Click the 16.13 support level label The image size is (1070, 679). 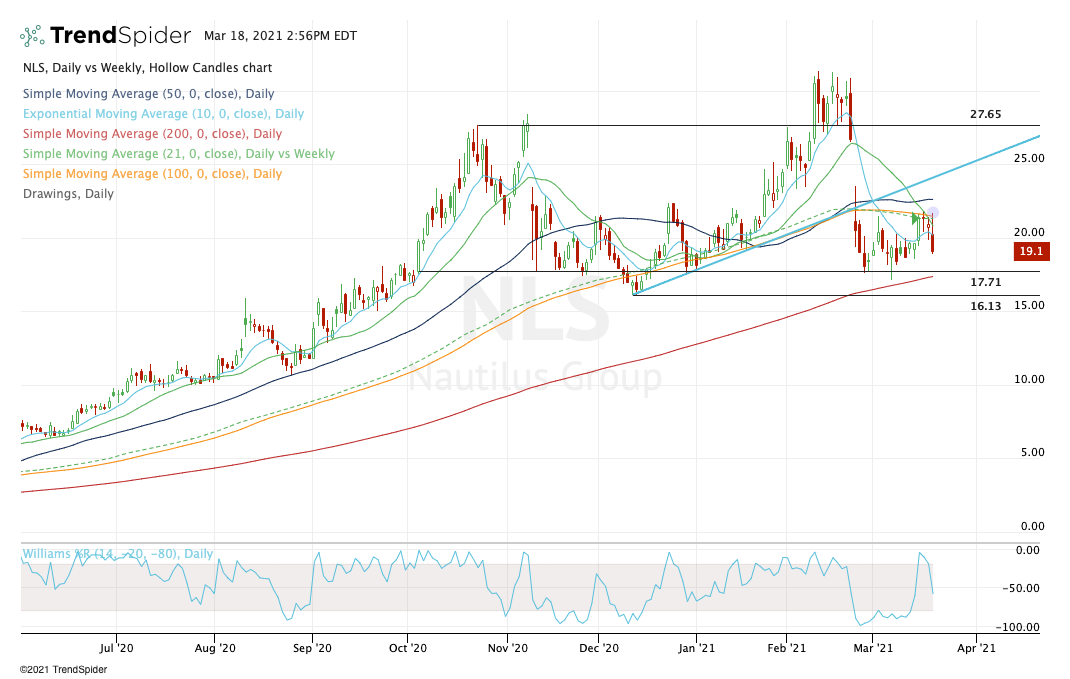click(985, 306)
